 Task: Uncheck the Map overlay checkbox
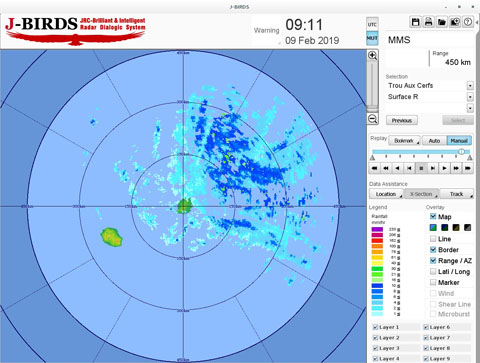(433, 216)
